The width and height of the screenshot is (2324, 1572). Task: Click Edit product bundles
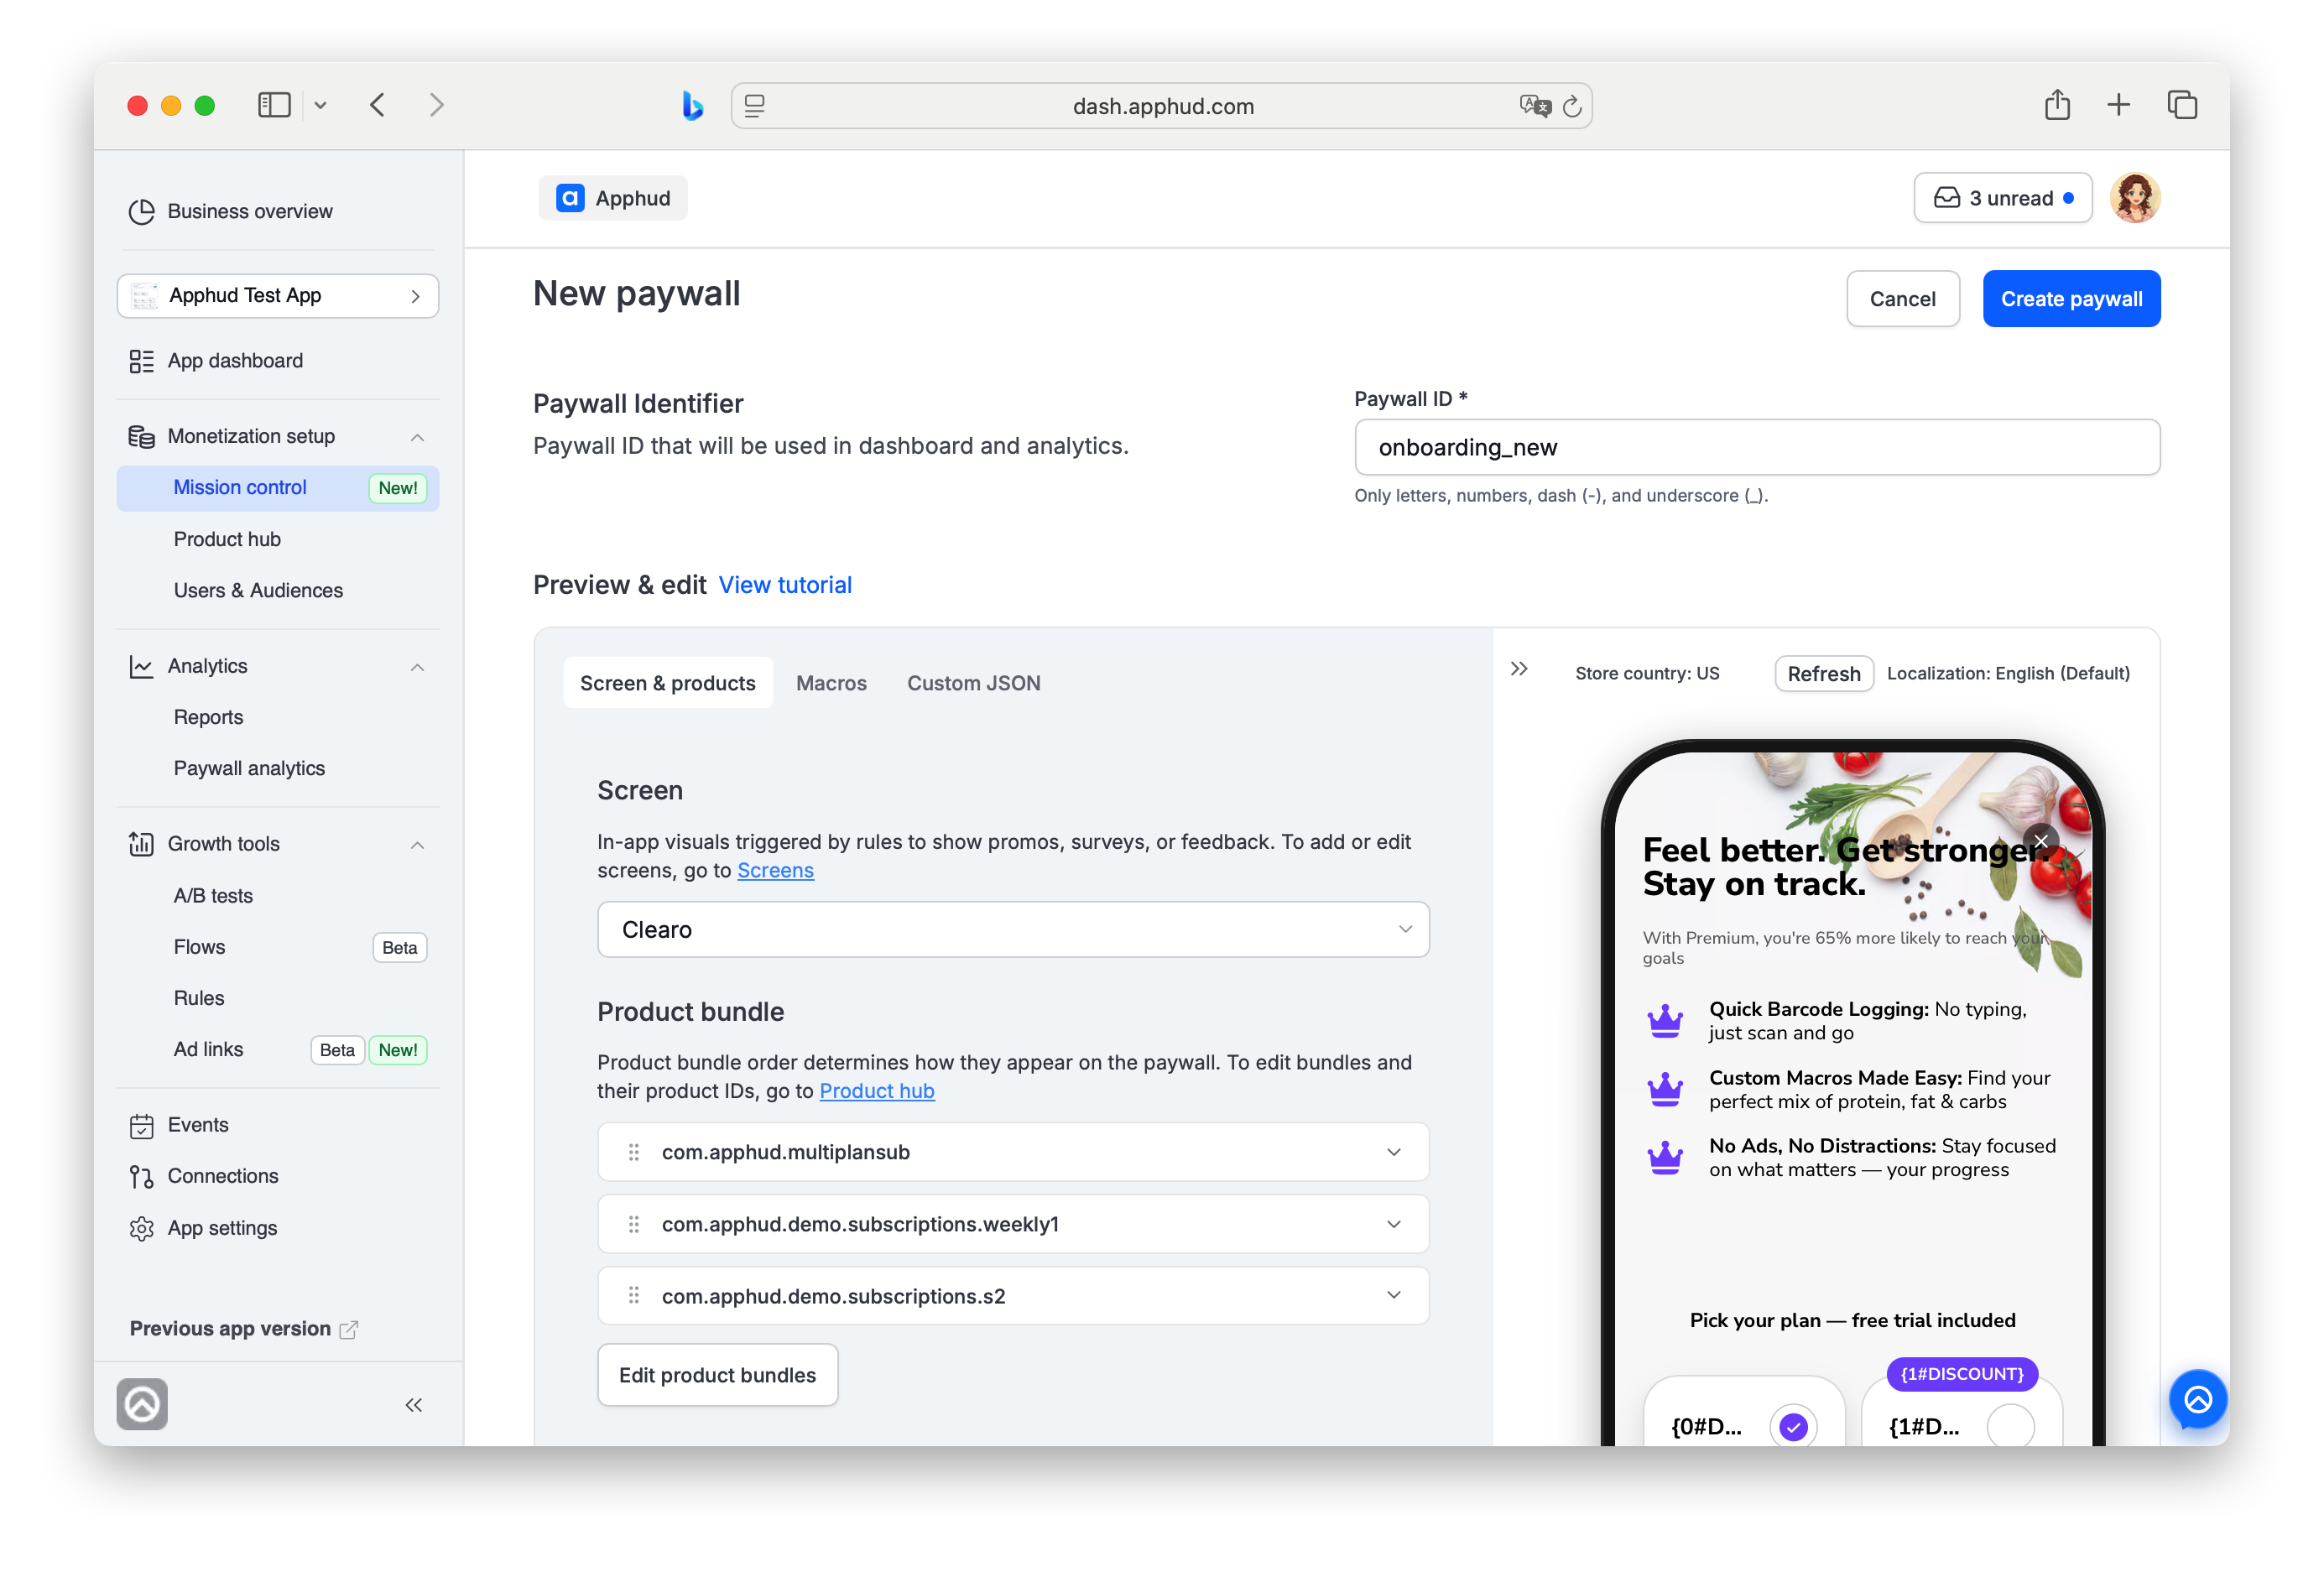click(x=717, y=1375)
